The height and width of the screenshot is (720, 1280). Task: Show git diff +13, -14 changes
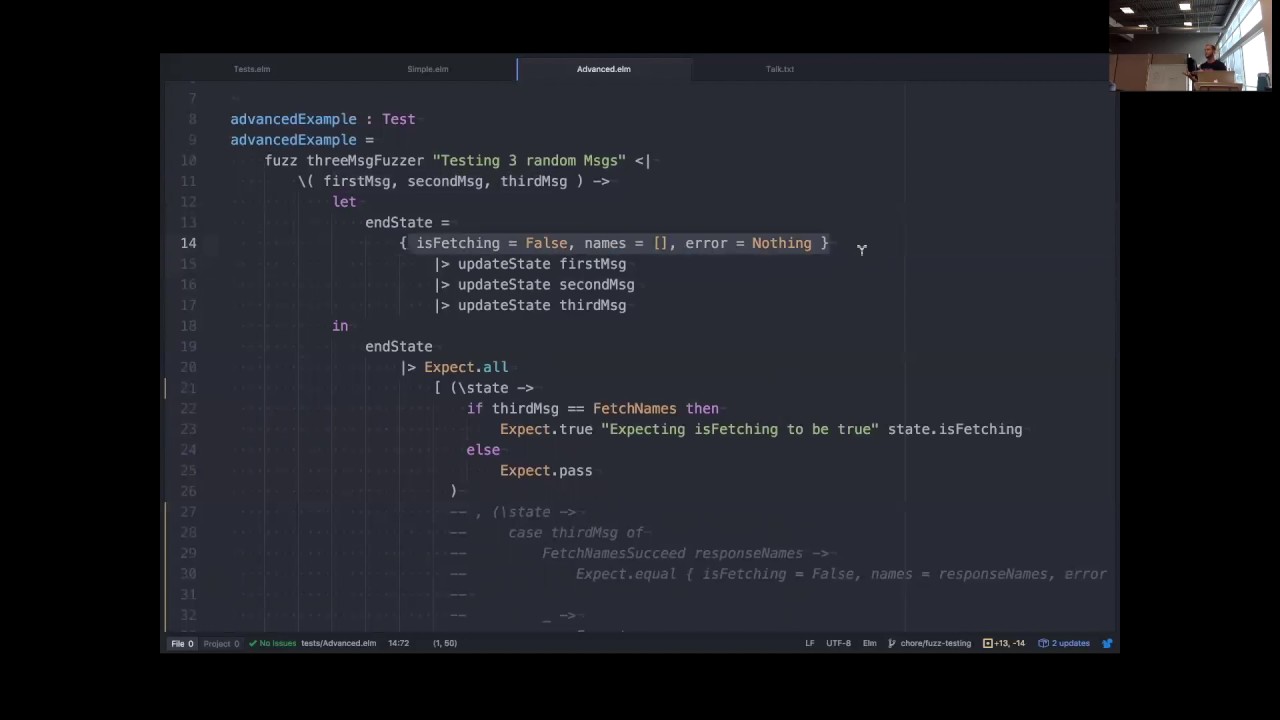pyautogui.click(x=1004, y=643)
